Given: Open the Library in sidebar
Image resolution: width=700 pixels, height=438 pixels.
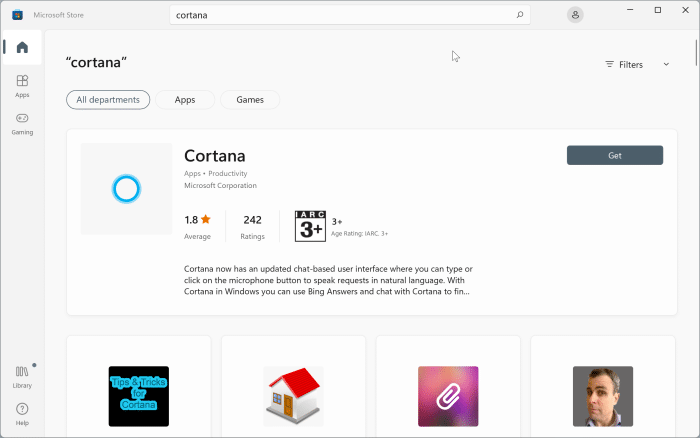Looking at the screenshot, I should coord(22,377).
